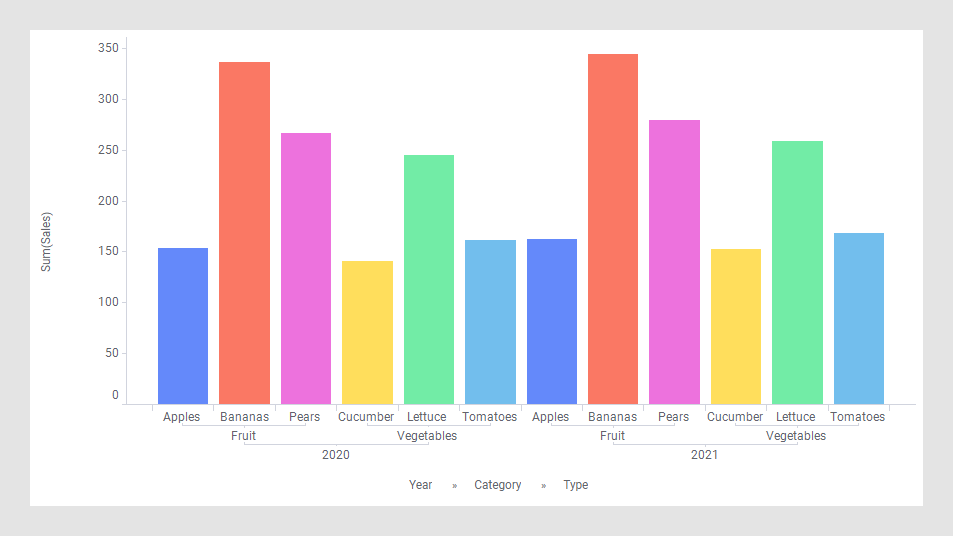Click the Sum(Sales) Y-axis selector
This screenshot has height=536, width=953.
46,242
